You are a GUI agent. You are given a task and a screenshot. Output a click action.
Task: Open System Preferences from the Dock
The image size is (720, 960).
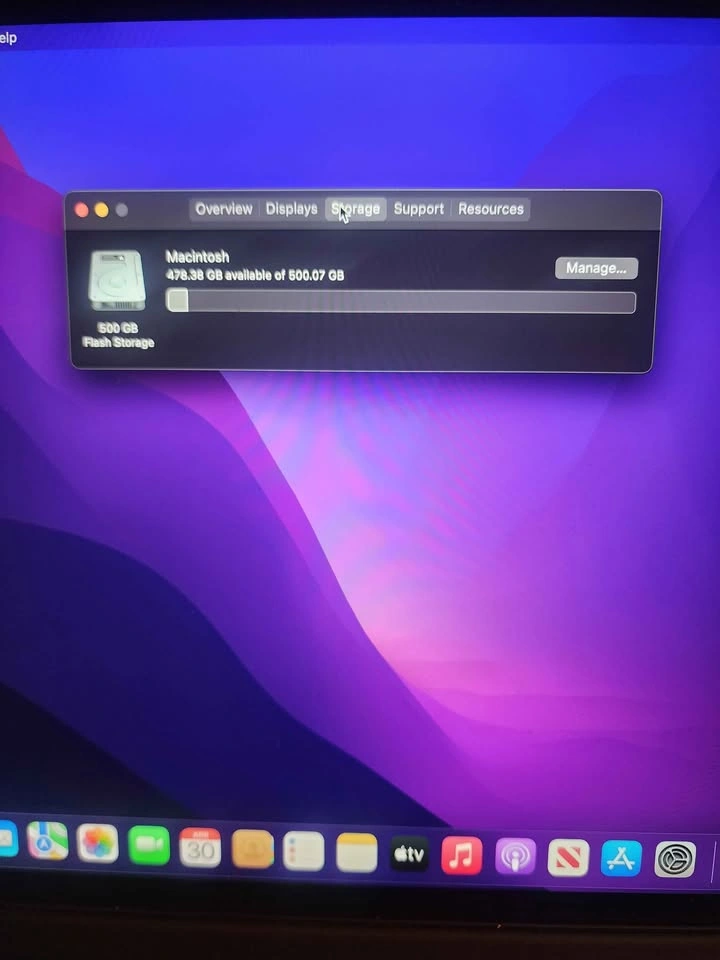(x=675, y=860)
